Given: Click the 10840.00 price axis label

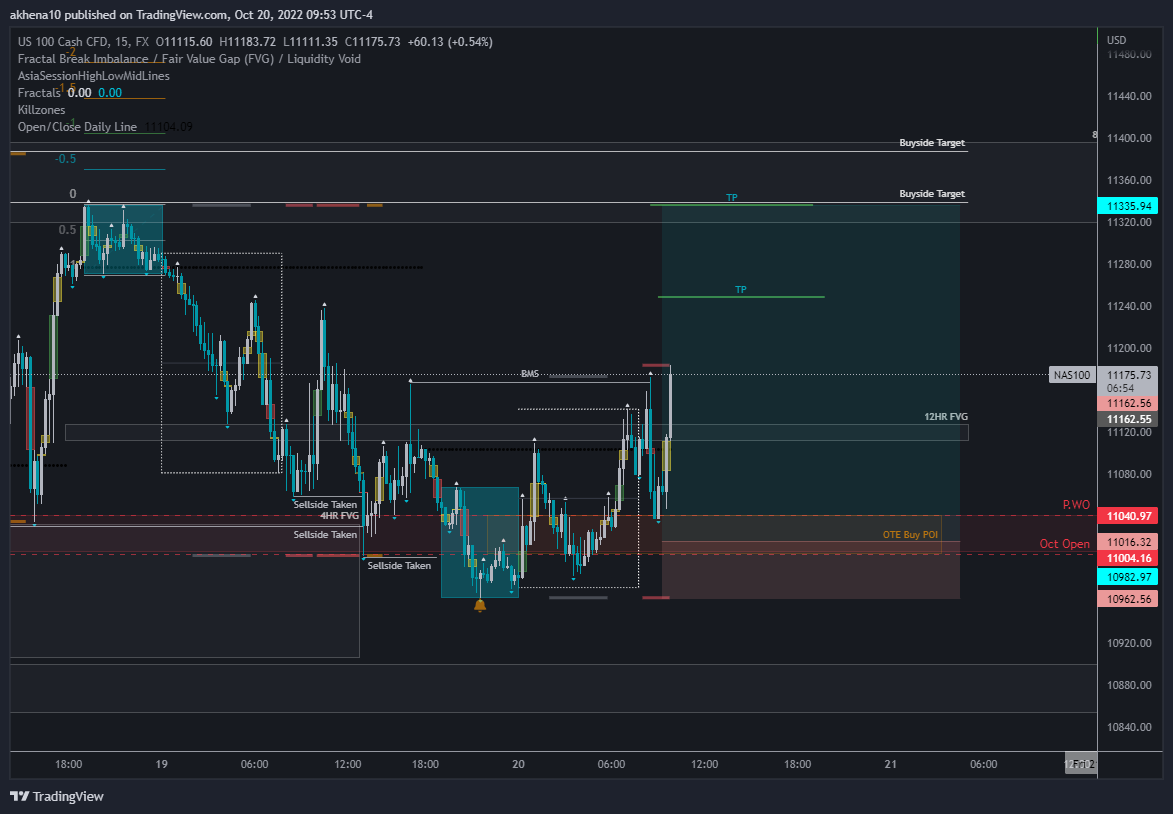Looking at the screenshot, I should [x=1129, y=727].
